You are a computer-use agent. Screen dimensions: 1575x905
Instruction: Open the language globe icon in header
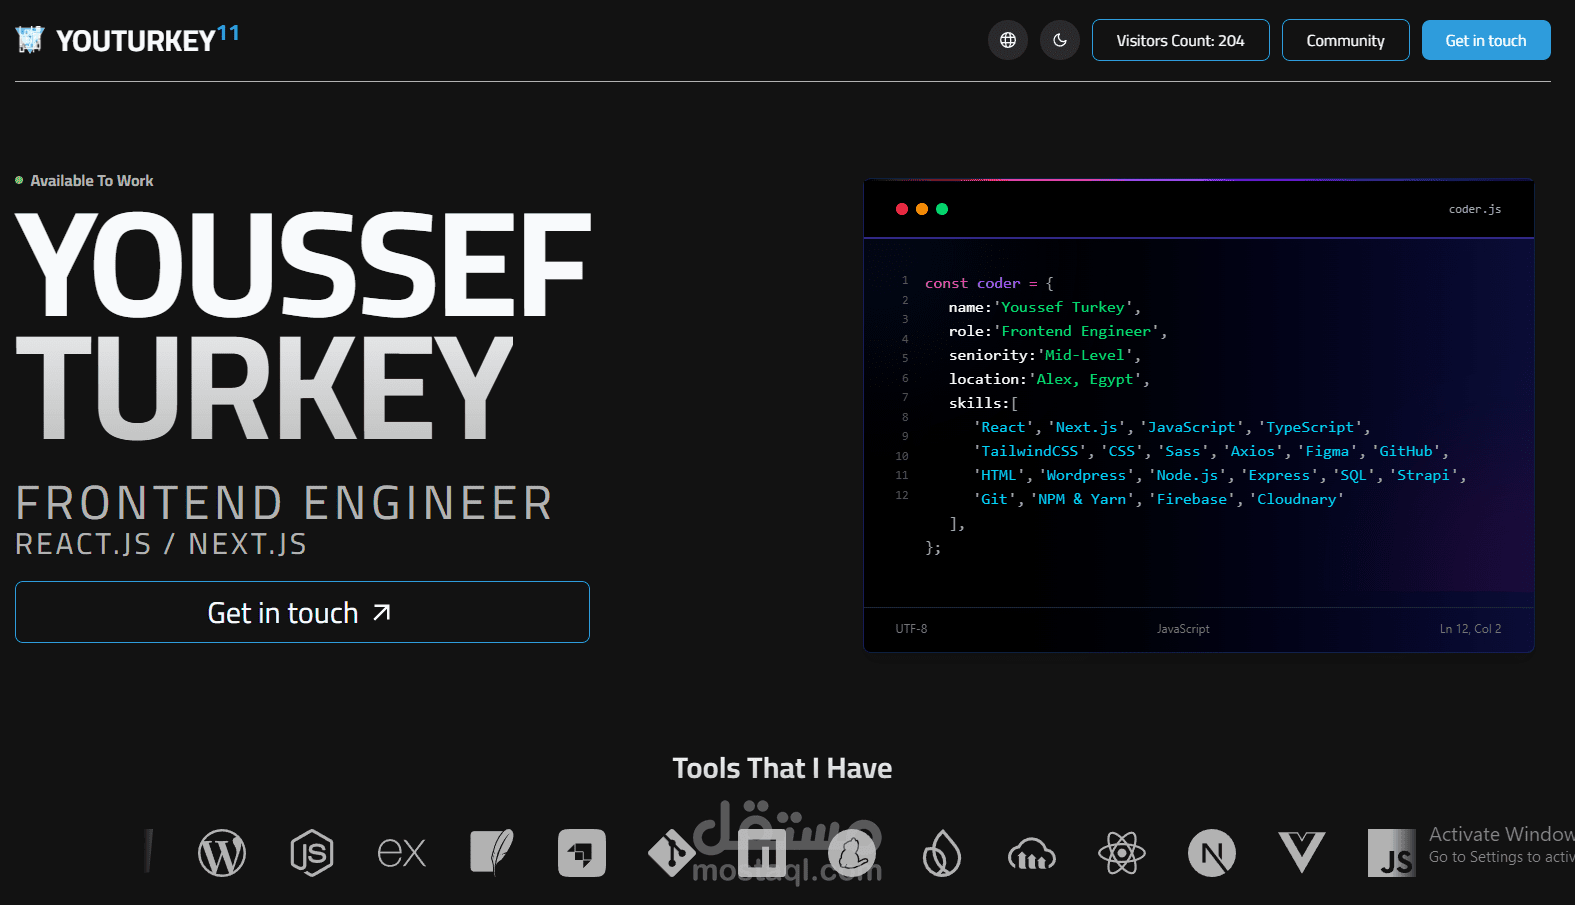1008,40
